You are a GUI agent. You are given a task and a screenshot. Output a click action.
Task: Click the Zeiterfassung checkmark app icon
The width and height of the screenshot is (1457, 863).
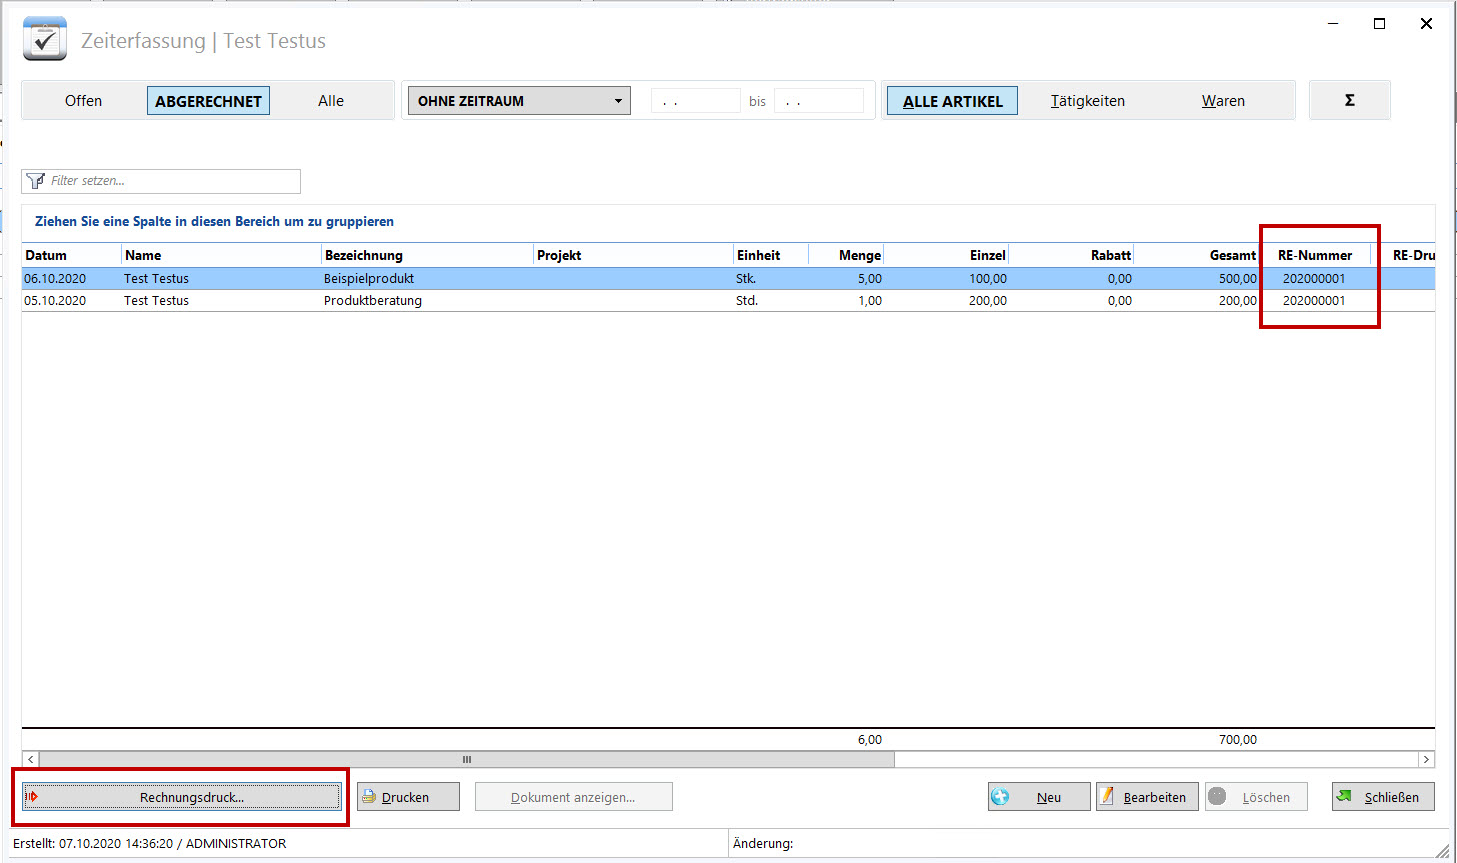45,39
